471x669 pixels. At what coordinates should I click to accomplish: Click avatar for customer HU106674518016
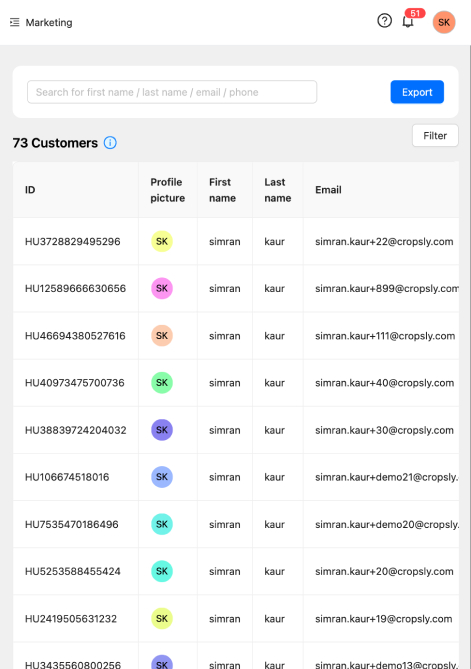[162, 477]
